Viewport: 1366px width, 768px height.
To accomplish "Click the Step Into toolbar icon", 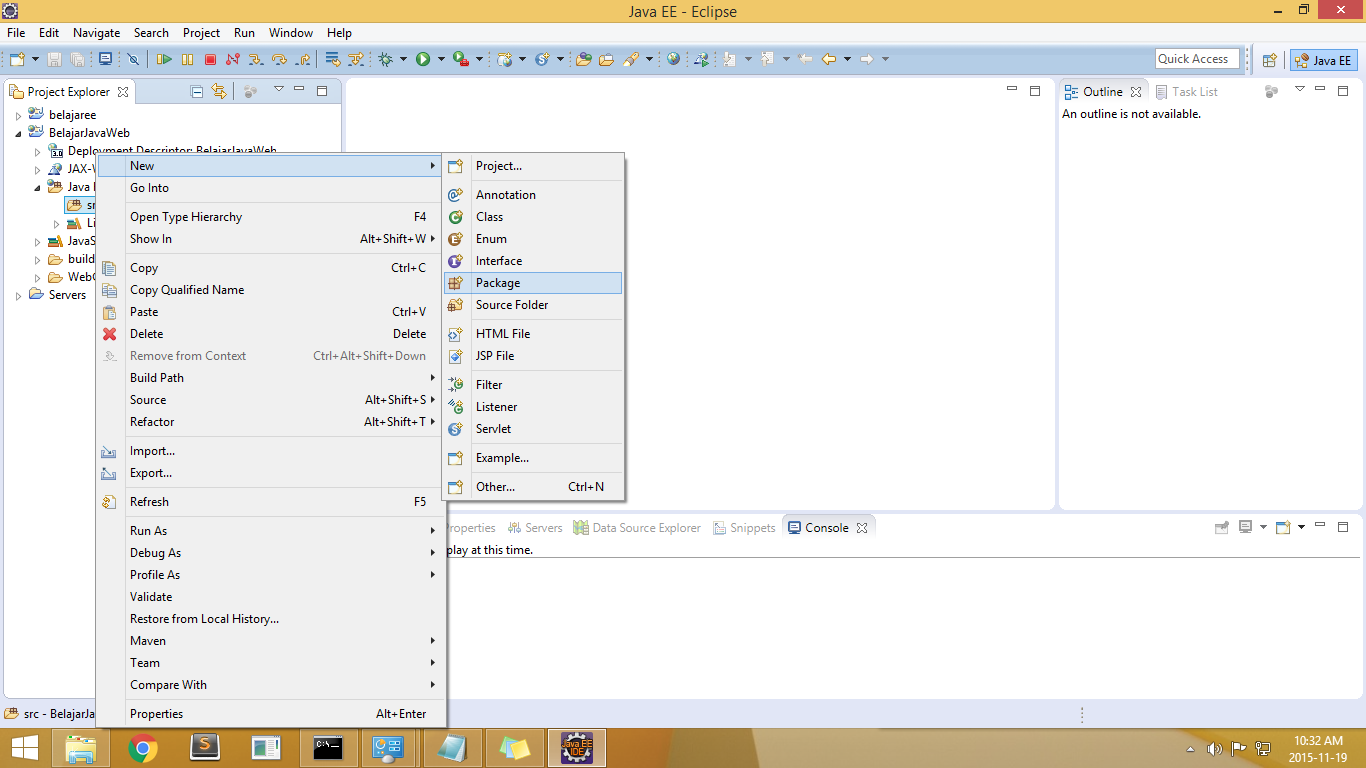I will [x=256, y=60].
